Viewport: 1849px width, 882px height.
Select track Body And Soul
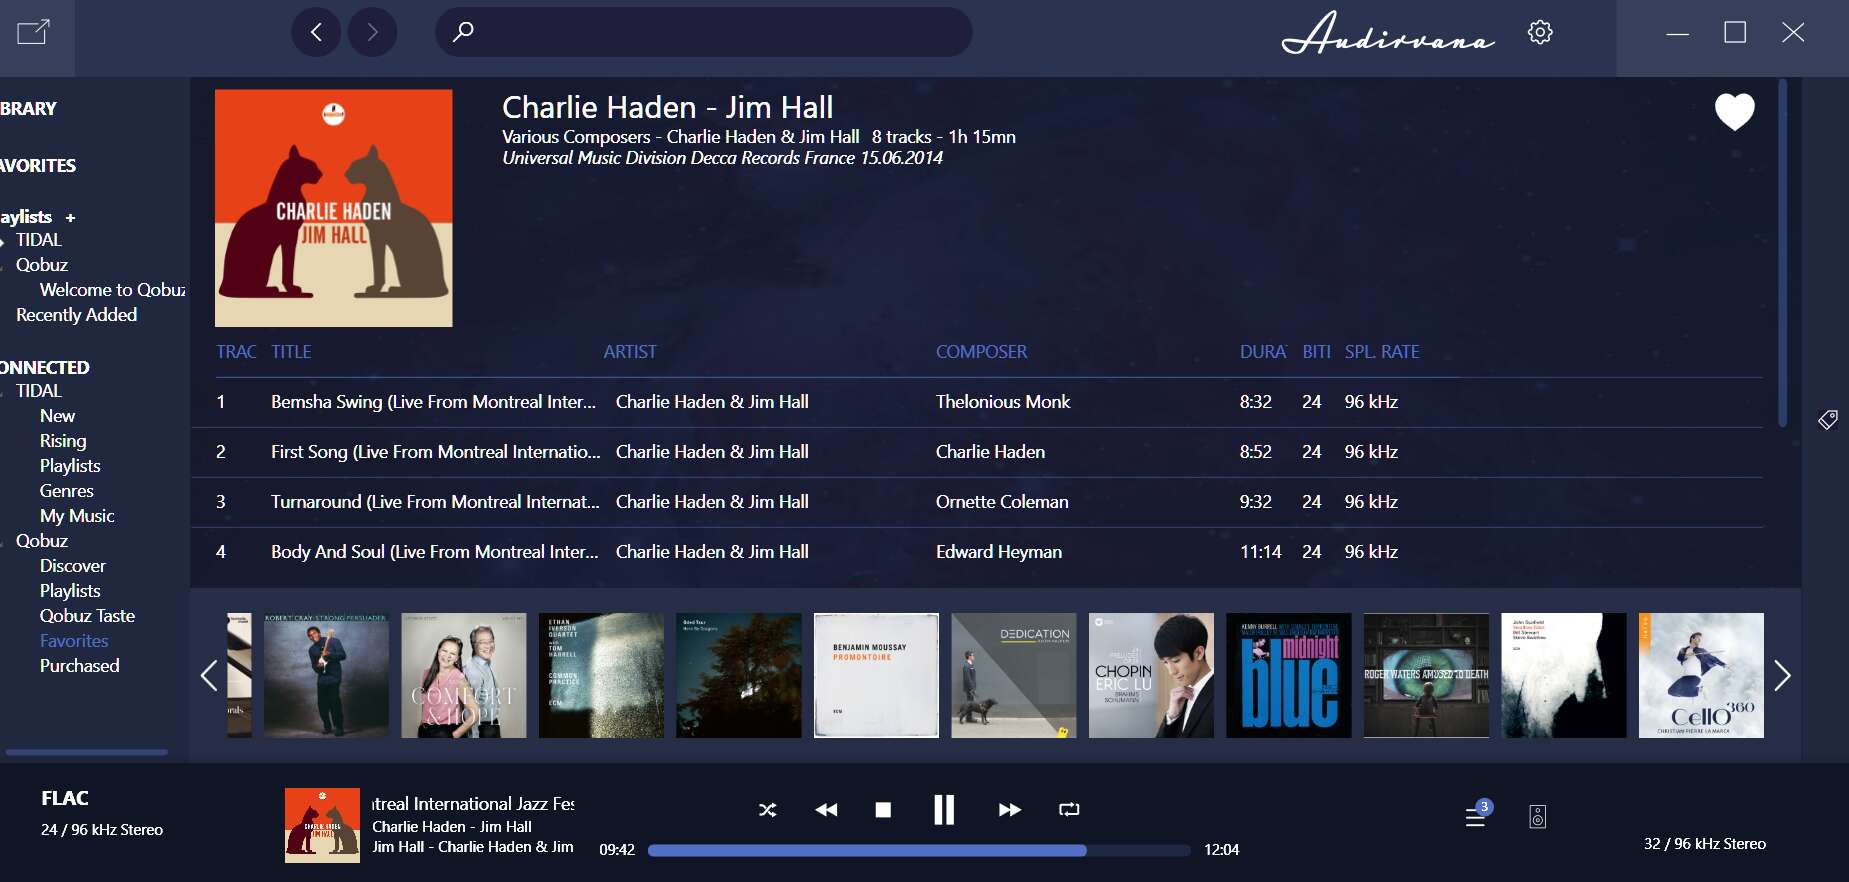tap(434, 552)
